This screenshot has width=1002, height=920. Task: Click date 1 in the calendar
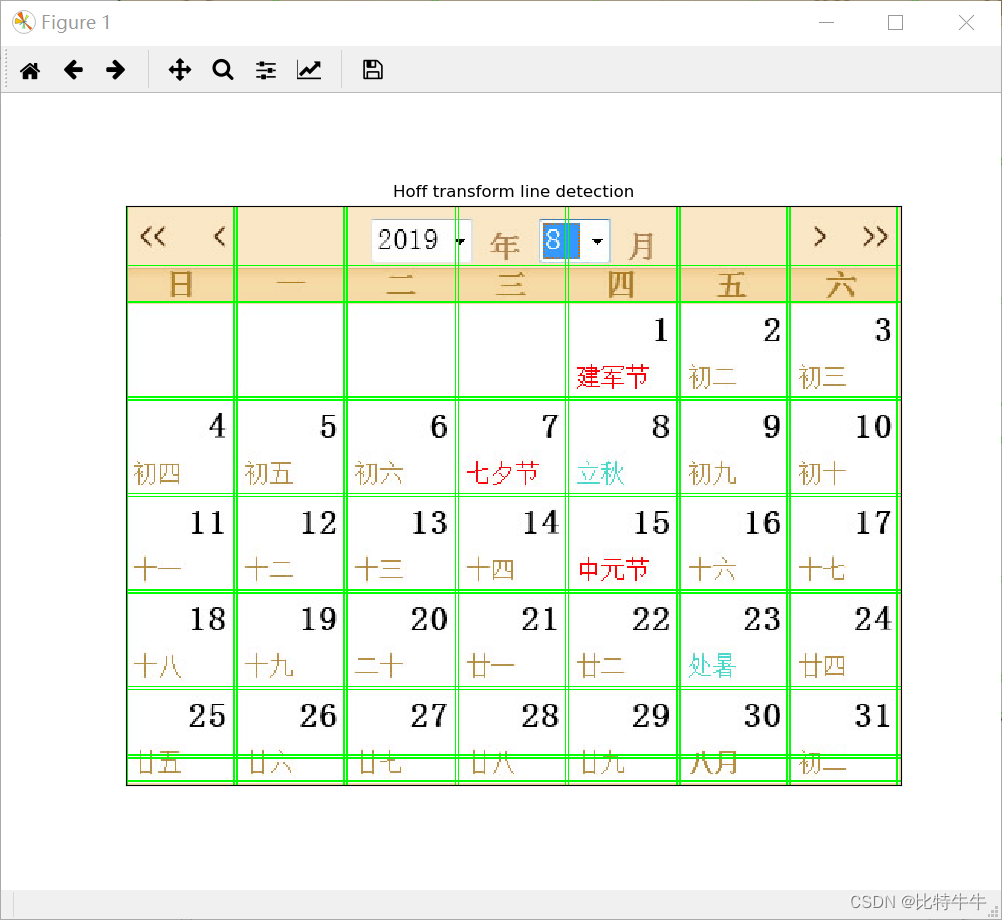661,330
